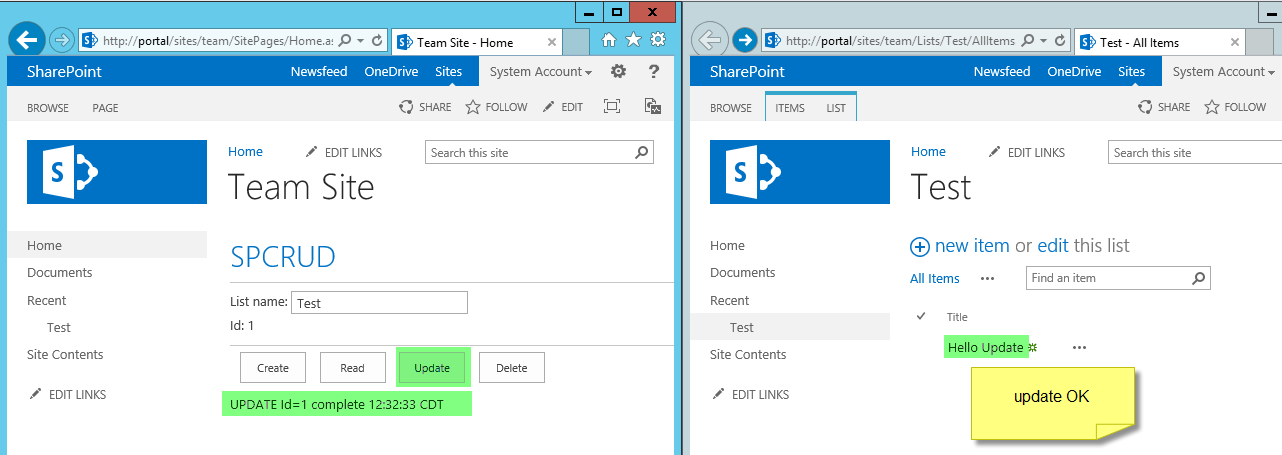Viewport: 1282px width, 455px height.
Task: Click in the Search this site box of Team Site
Action: coord(530,152)
